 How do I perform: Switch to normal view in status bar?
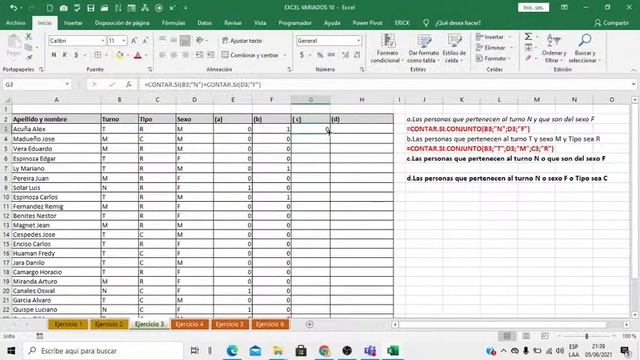tap(507, 336)
